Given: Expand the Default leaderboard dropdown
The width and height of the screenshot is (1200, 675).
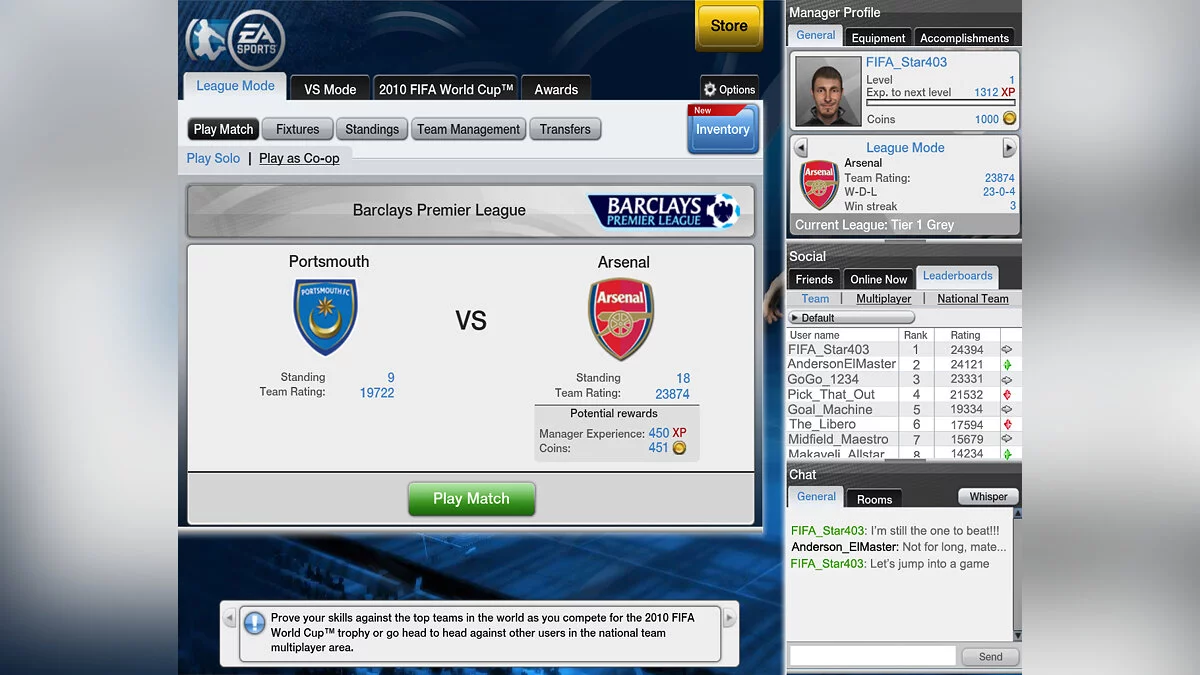Looking at the screenshot, I should (851, 317).
